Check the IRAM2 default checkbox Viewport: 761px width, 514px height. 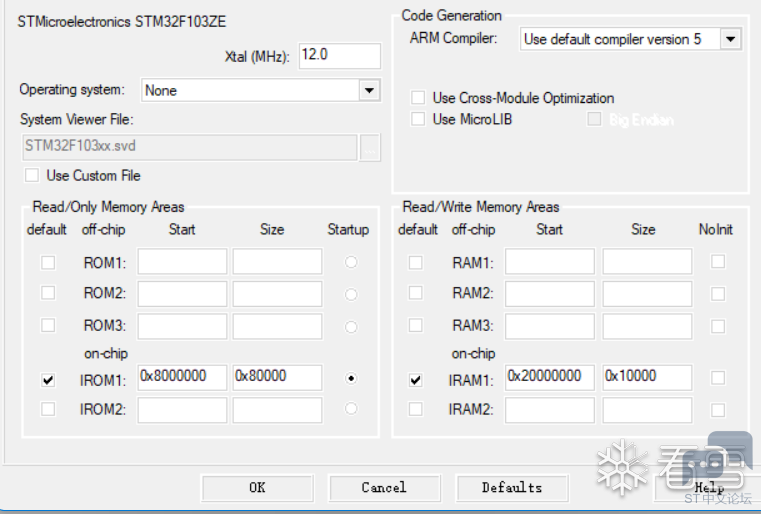click(415, 409)
